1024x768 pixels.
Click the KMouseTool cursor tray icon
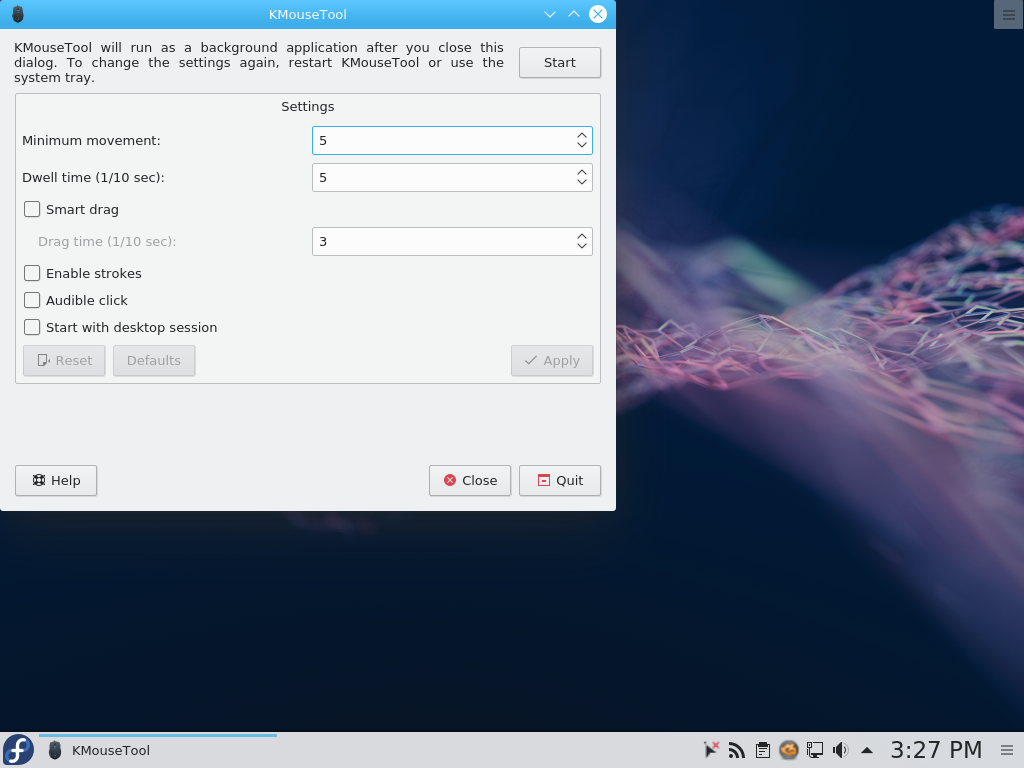point(711,750)
